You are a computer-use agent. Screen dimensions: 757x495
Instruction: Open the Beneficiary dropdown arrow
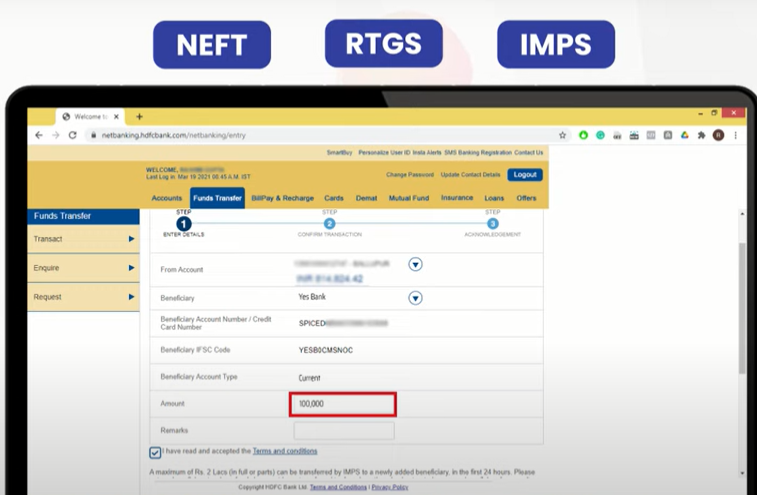pos(415,298)
